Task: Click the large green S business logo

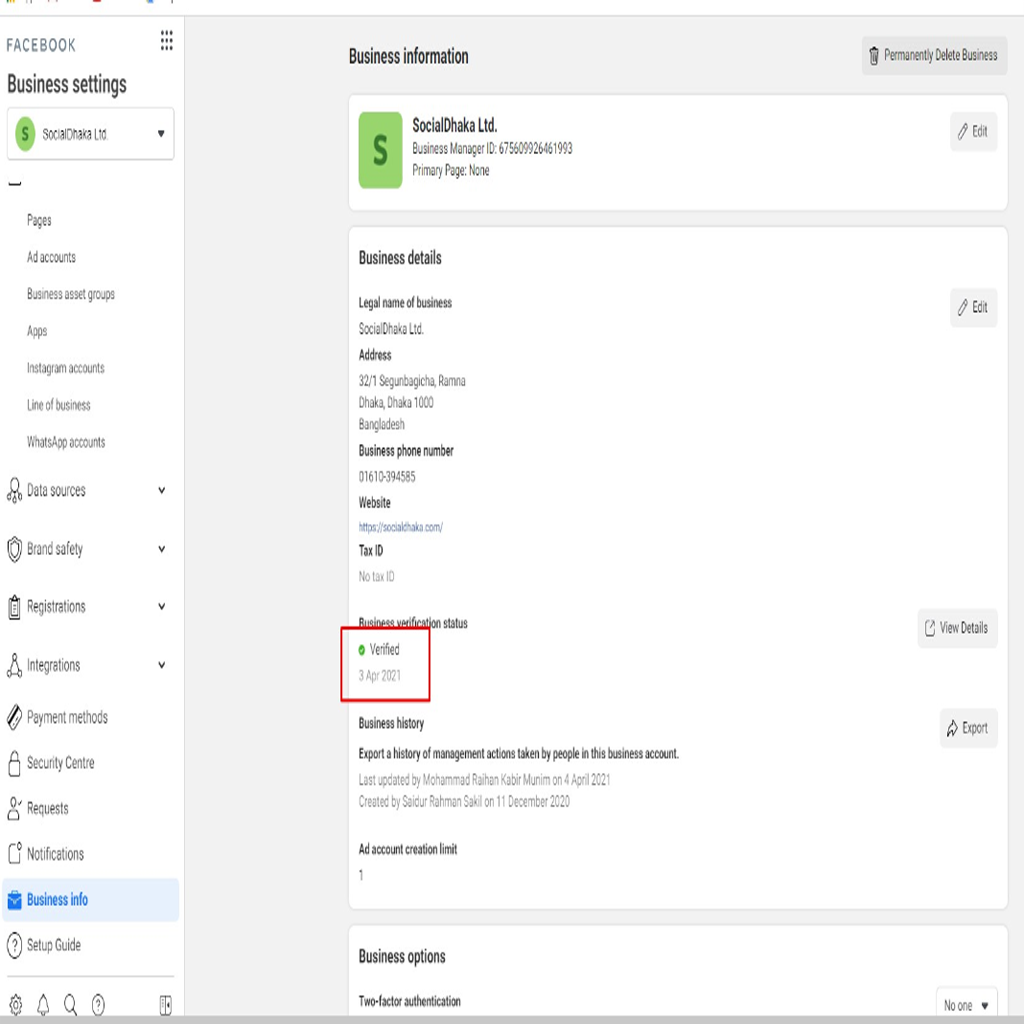Action: (x=380, y=150)
